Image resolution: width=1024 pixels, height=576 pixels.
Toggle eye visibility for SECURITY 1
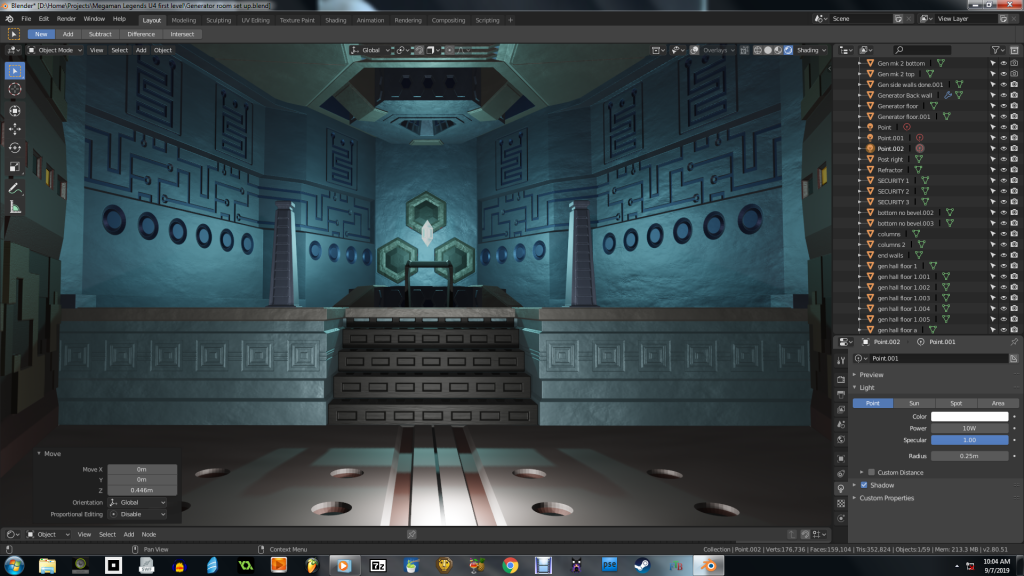coord(1004,181)
